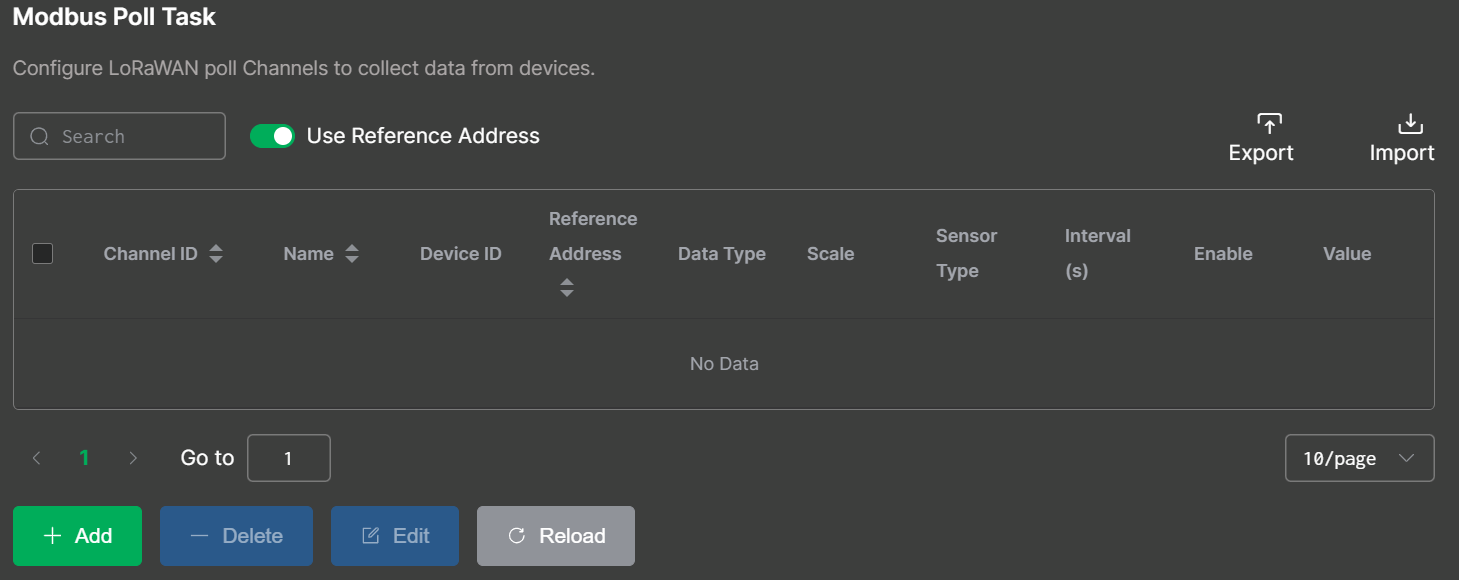Click the Import download icon
The width and height of the screenshot is (1459, 580).
(1410, 124)
